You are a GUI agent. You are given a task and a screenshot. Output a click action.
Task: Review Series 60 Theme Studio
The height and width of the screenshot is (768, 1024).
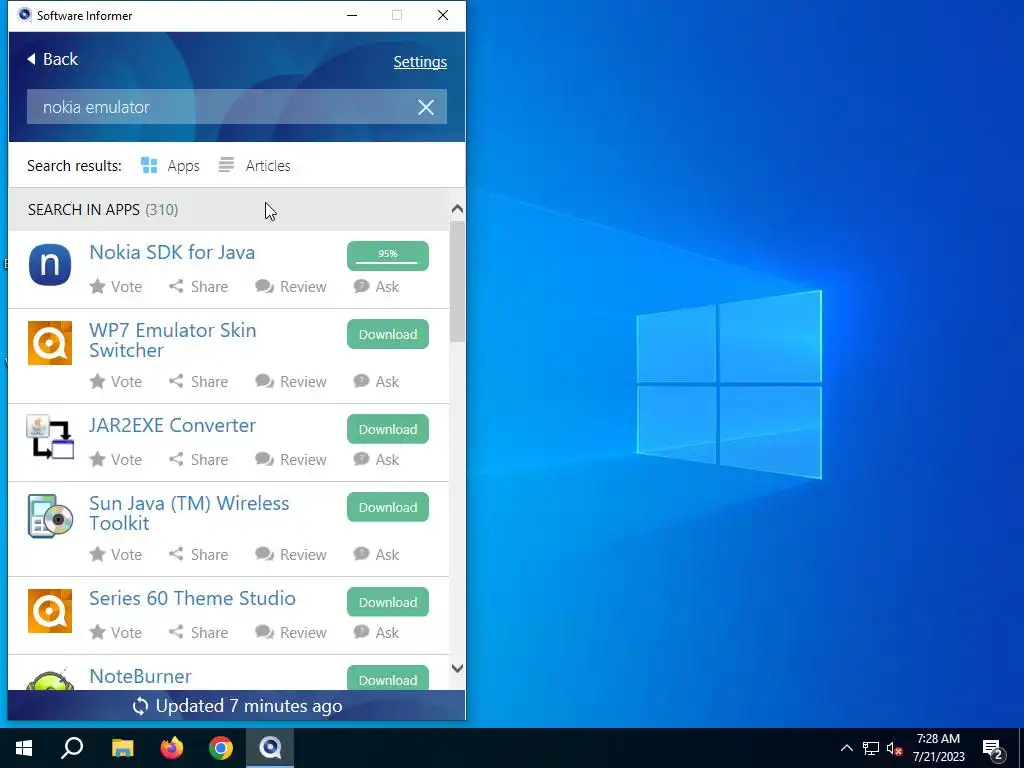tap(291, 633)
